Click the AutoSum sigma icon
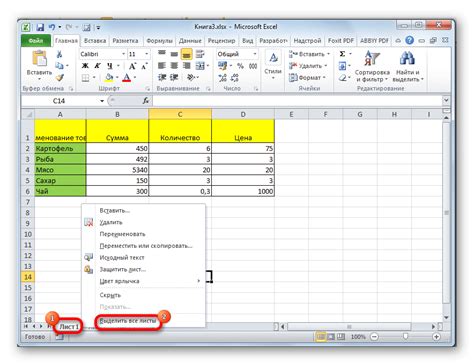 pos(342,54)
